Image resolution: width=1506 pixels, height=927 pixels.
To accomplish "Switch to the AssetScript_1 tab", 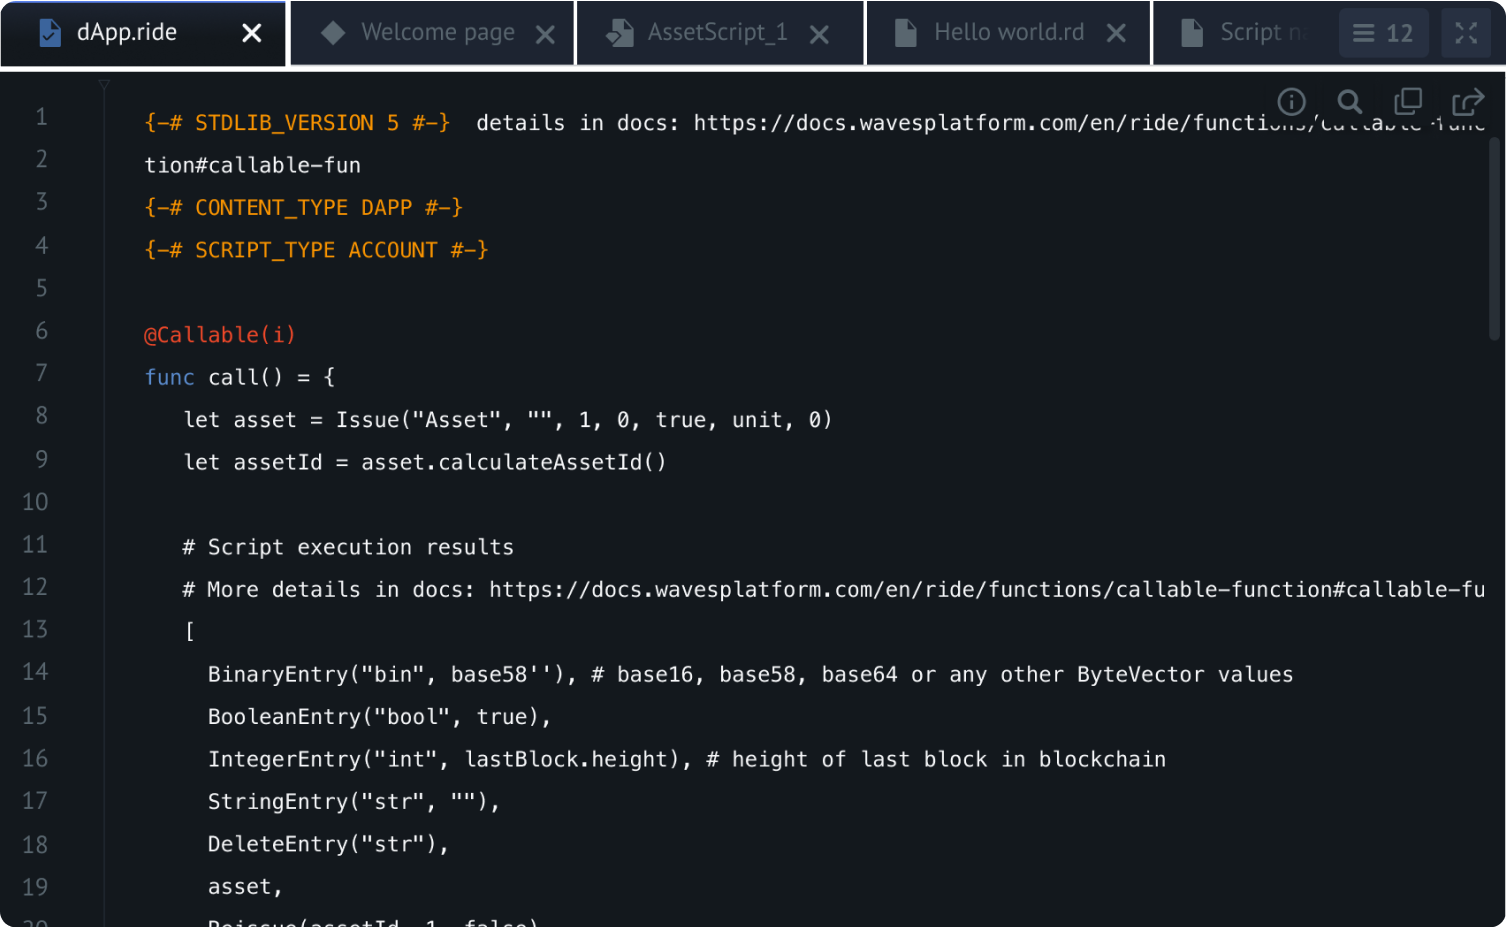I will pos(718,33).
